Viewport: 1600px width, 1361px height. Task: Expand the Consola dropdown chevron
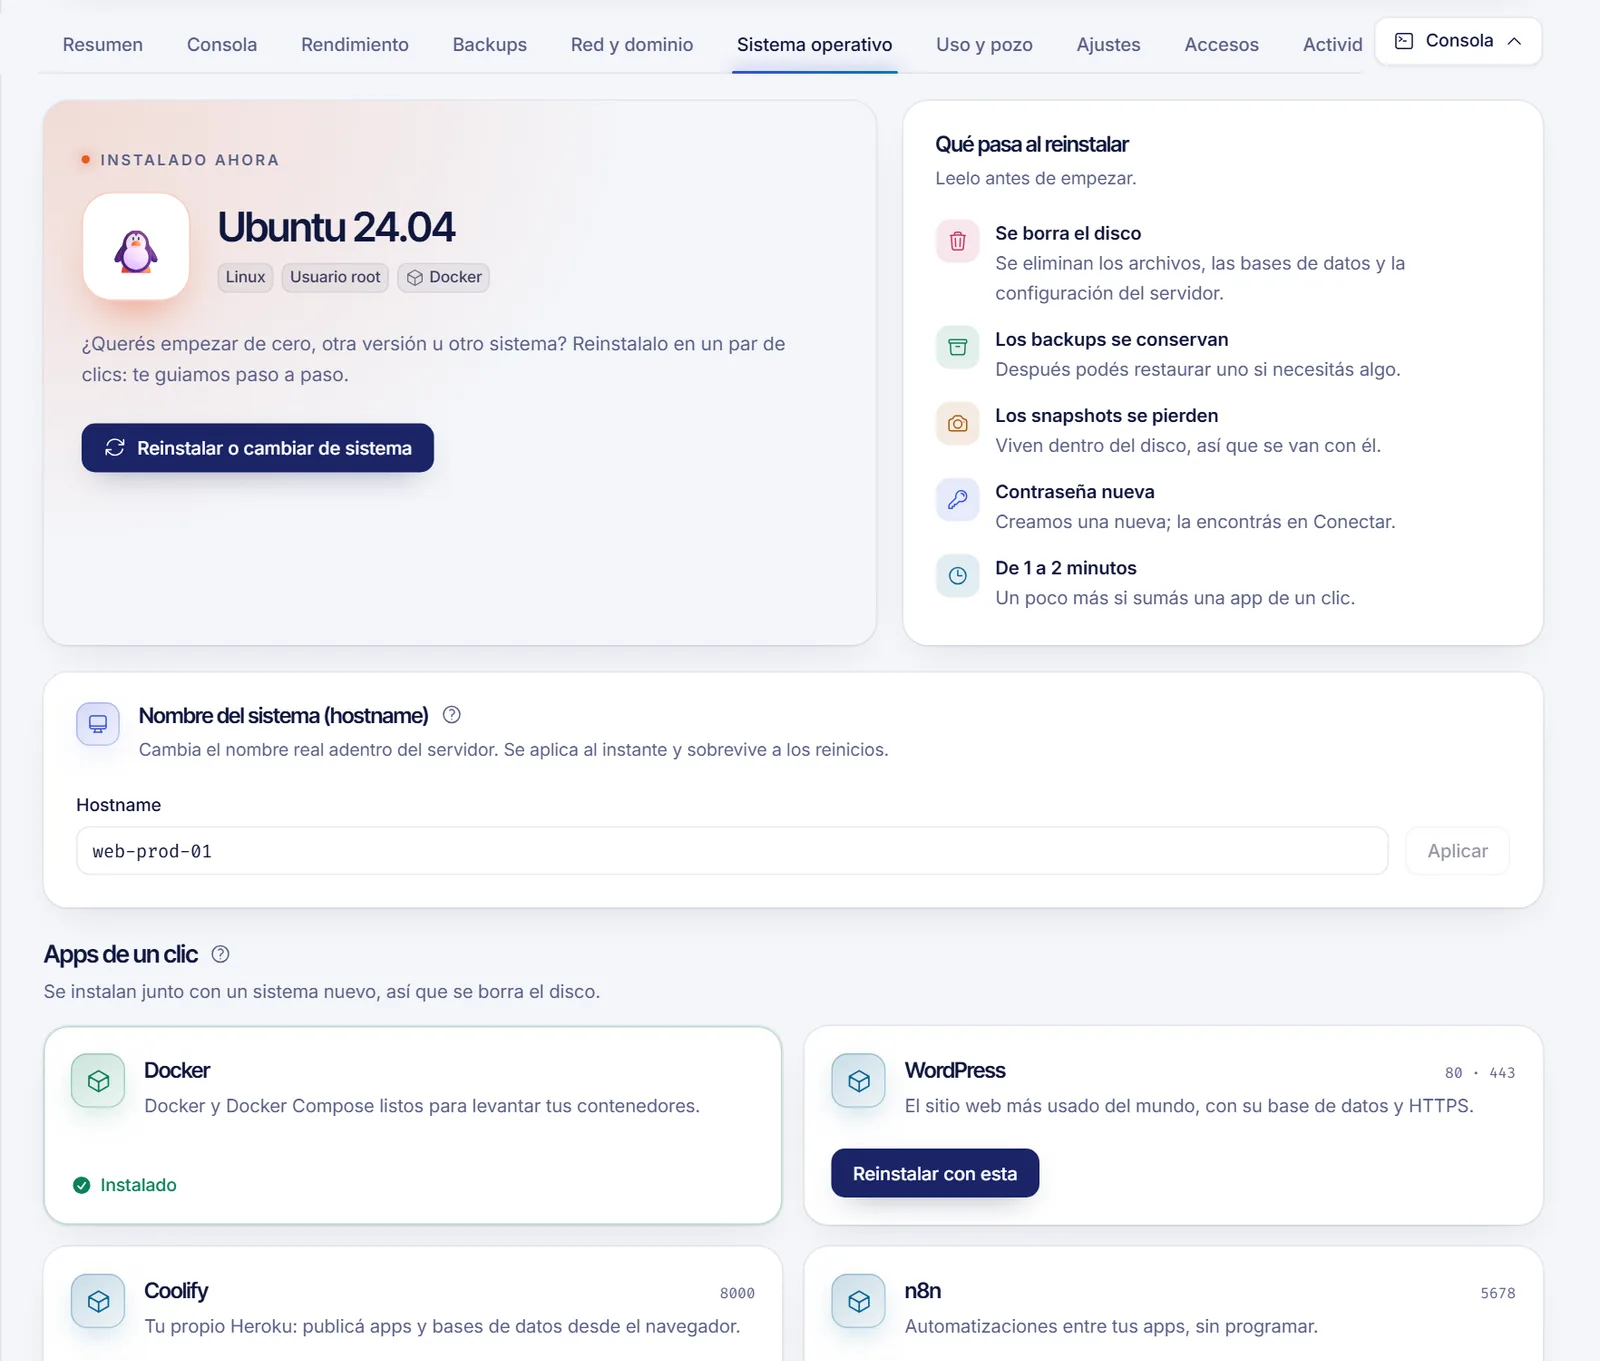[1514, 41]
